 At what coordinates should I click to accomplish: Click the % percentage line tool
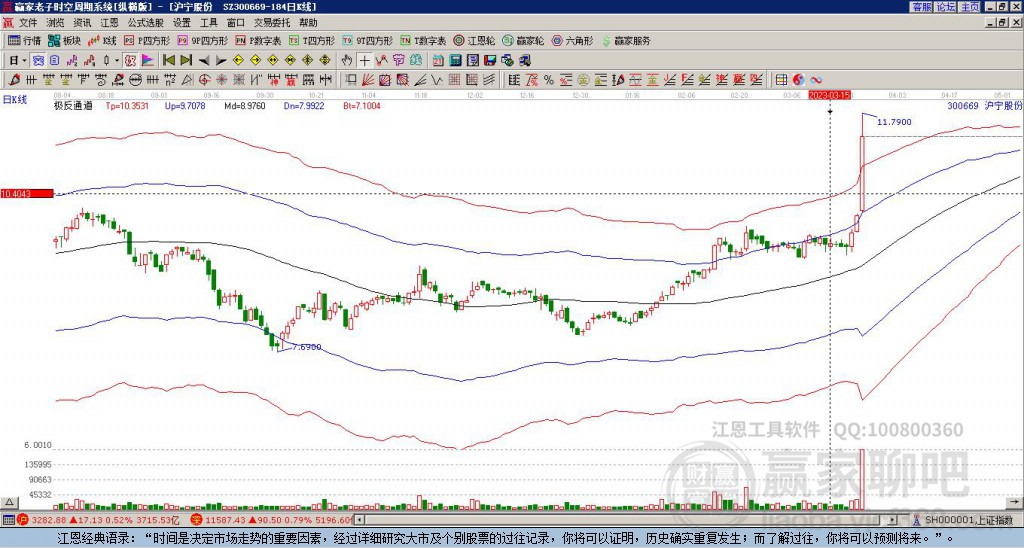pyautogui.click(x=549, y=80)
